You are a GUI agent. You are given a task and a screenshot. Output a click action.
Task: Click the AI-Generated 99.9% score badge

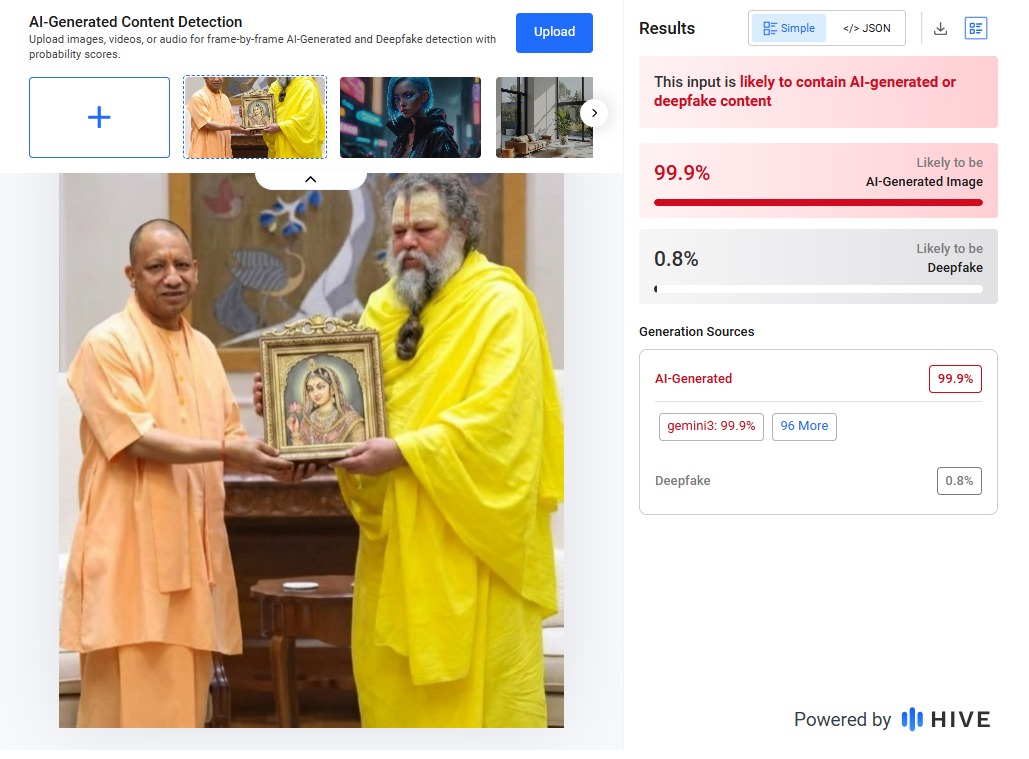[x=955, y=379]
